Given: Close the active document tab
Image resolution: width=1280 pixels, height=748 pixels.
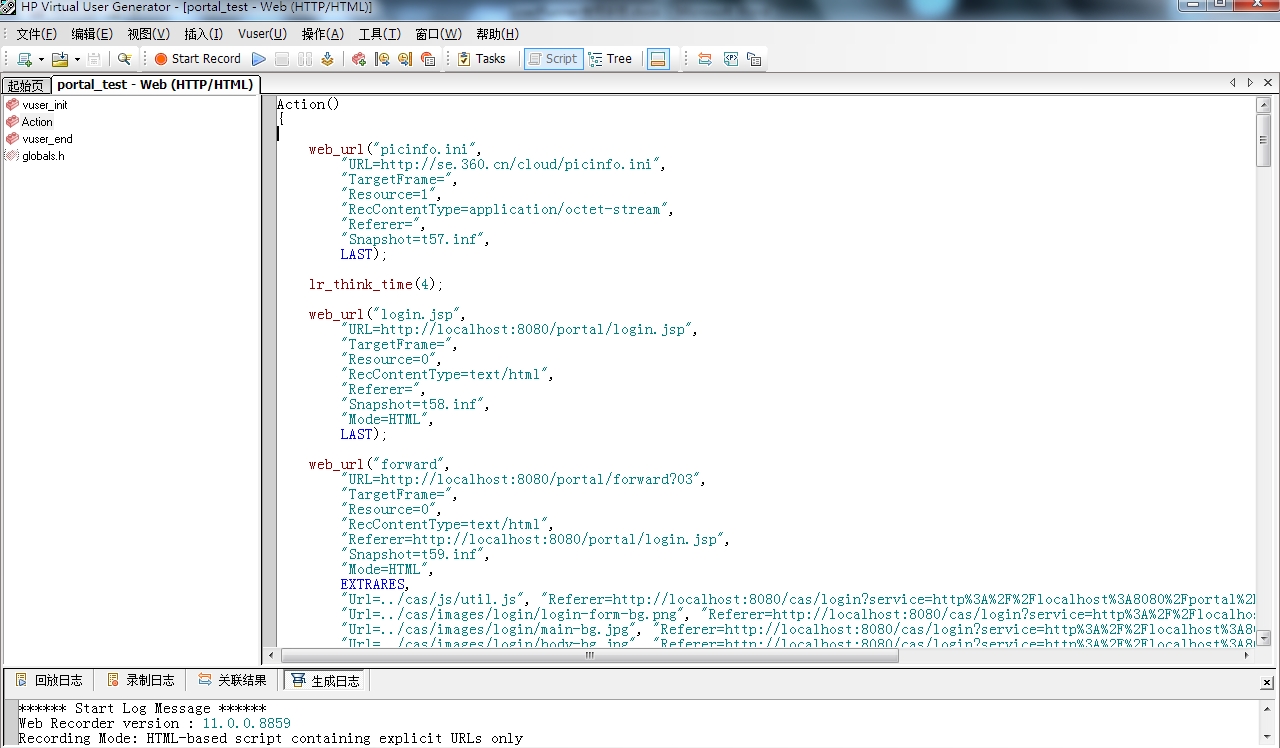Looking at the screenshot, I should coord(1268,83).
